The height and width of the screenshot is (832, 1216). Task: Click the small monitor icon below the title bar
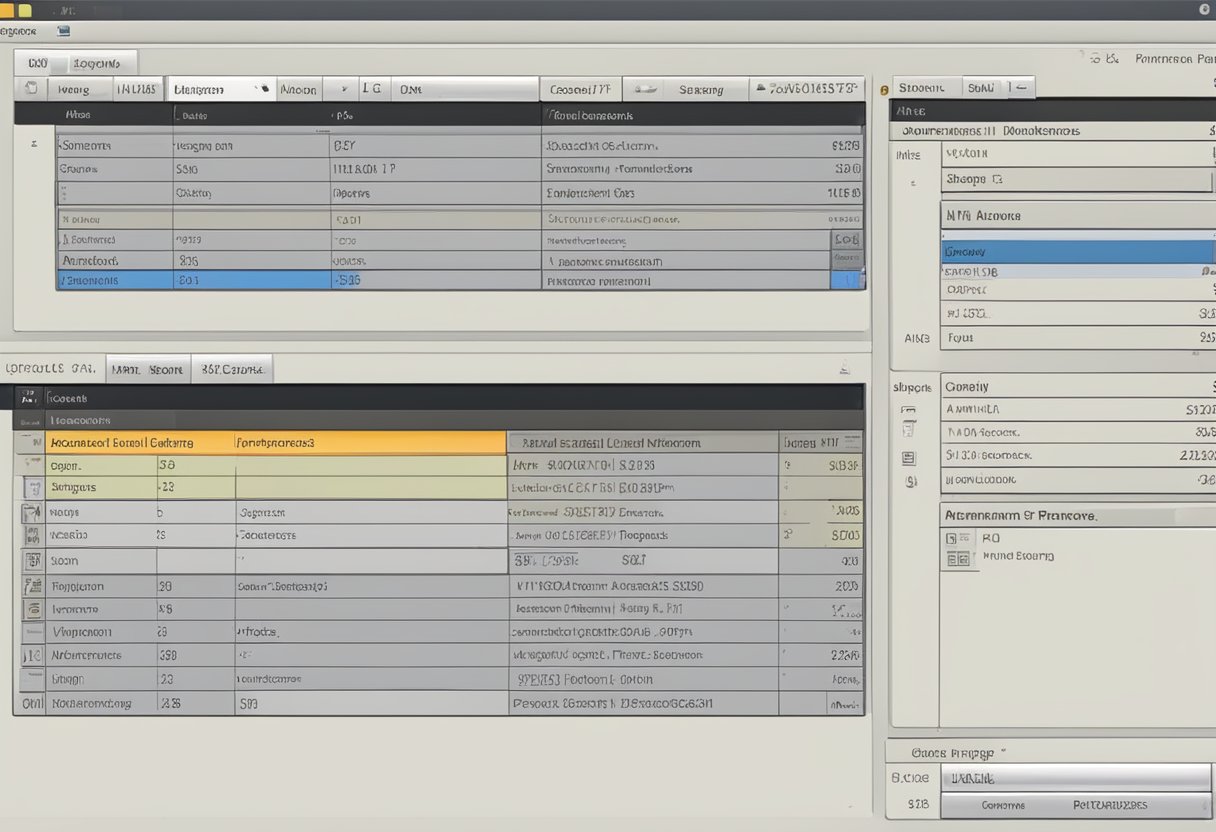64,31
